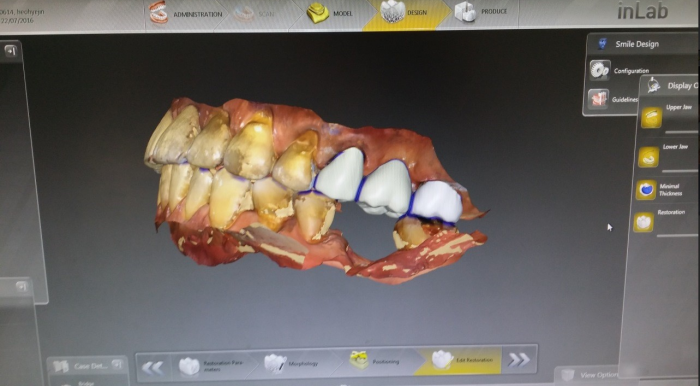Expand the Smile Design panel header
700x386 pixels.
(643, 44)
